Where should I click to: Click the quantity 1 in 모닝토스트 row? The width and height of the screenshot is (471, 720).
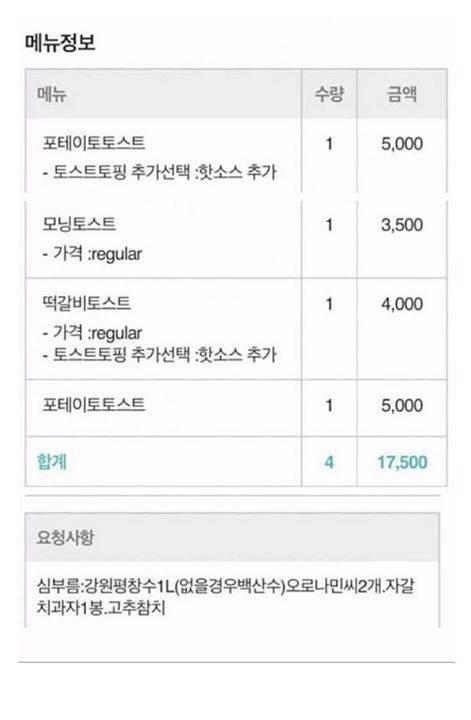tap(329, 225)
